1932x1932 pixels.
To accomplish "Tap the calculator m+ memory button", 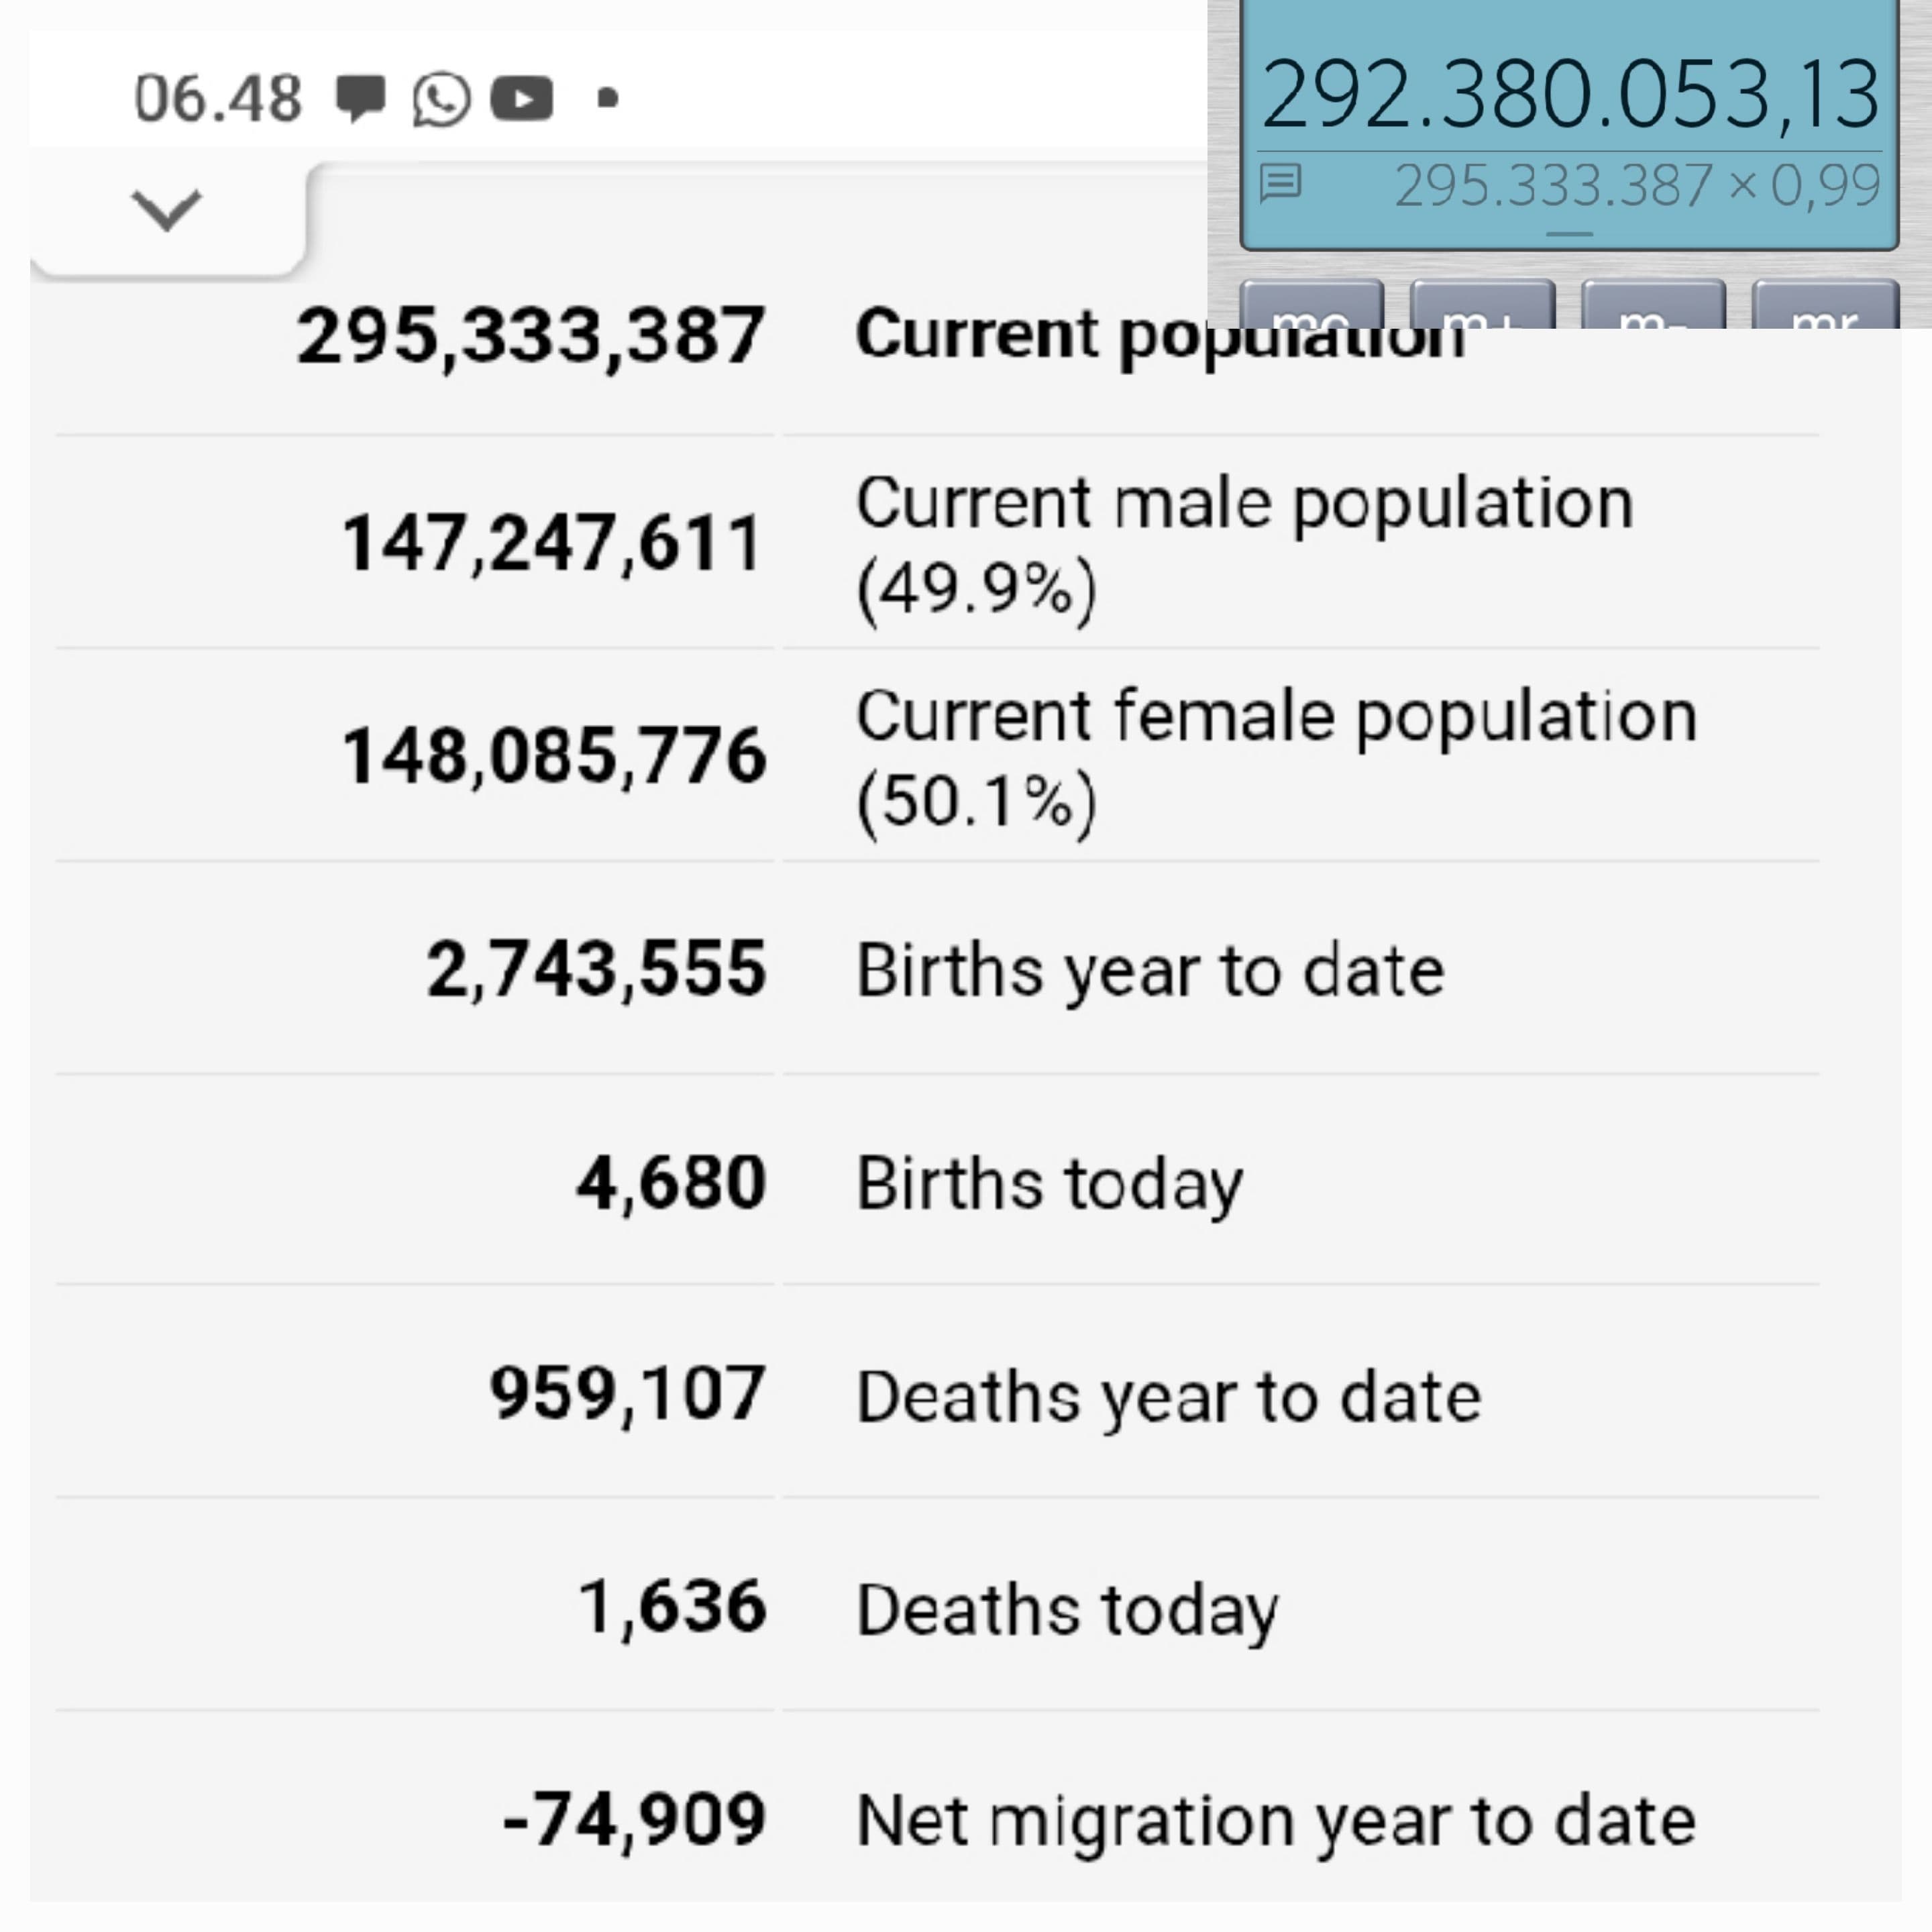I will [x=1482, y=305].
